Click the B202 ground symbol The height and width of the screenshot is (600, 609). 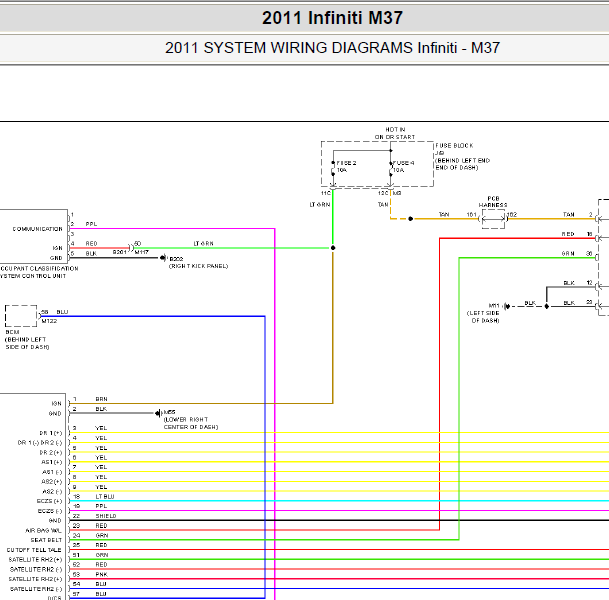click(163, 258)
